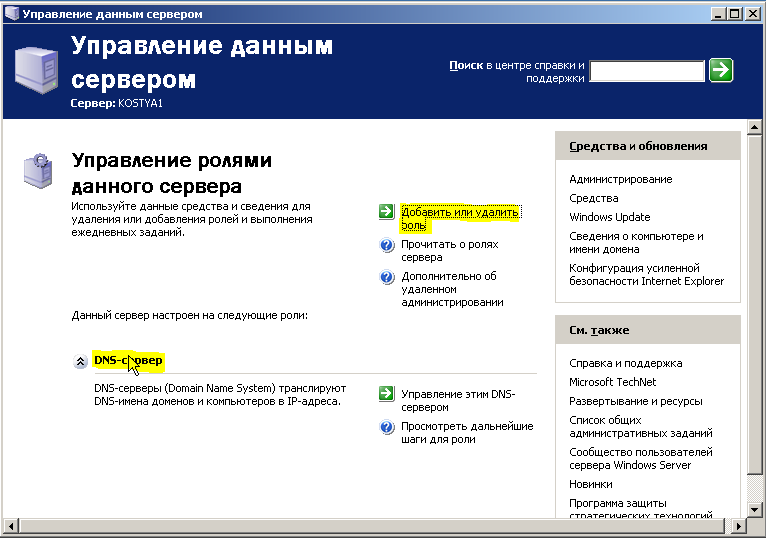This screenshot has width=766, height=538.
Task: Open Просмотреть дальнейшие шаги для роли link
Action: pos(467,432)
